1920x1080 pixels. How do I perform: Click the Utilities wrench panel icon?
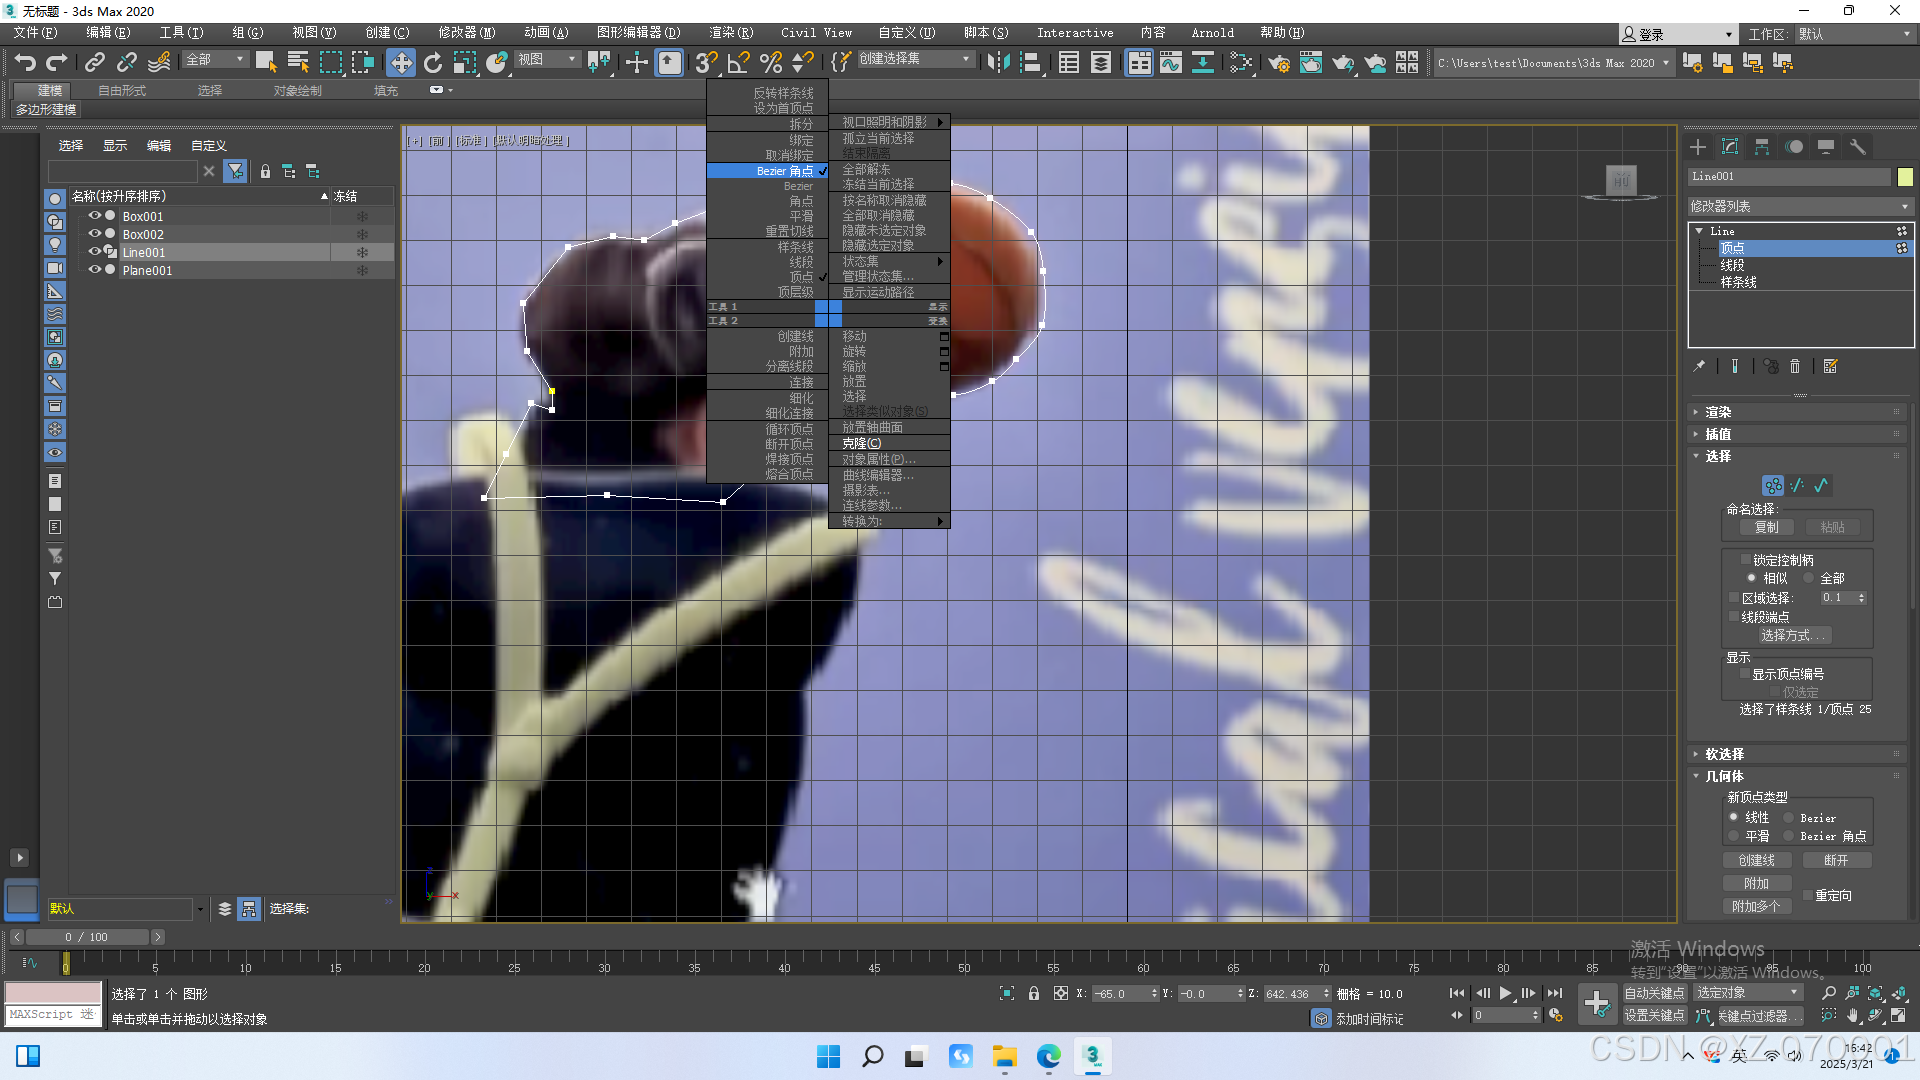[1858, 147]
